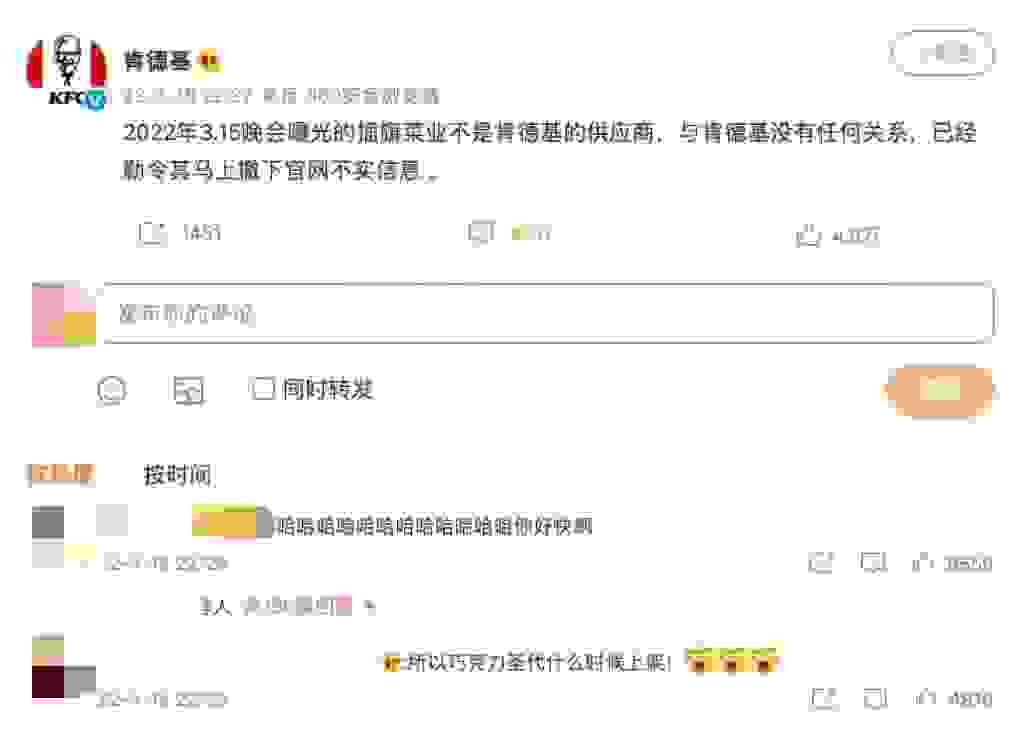Click the image upload icon in comment toolbar
The image size is (1024, 730).
(x=189, y=390)
